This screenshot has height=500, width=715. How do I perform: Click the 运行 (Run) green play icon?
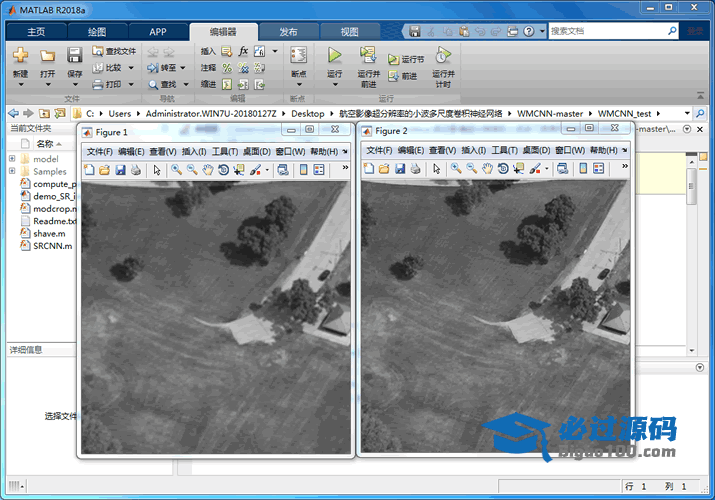point(334,56)
